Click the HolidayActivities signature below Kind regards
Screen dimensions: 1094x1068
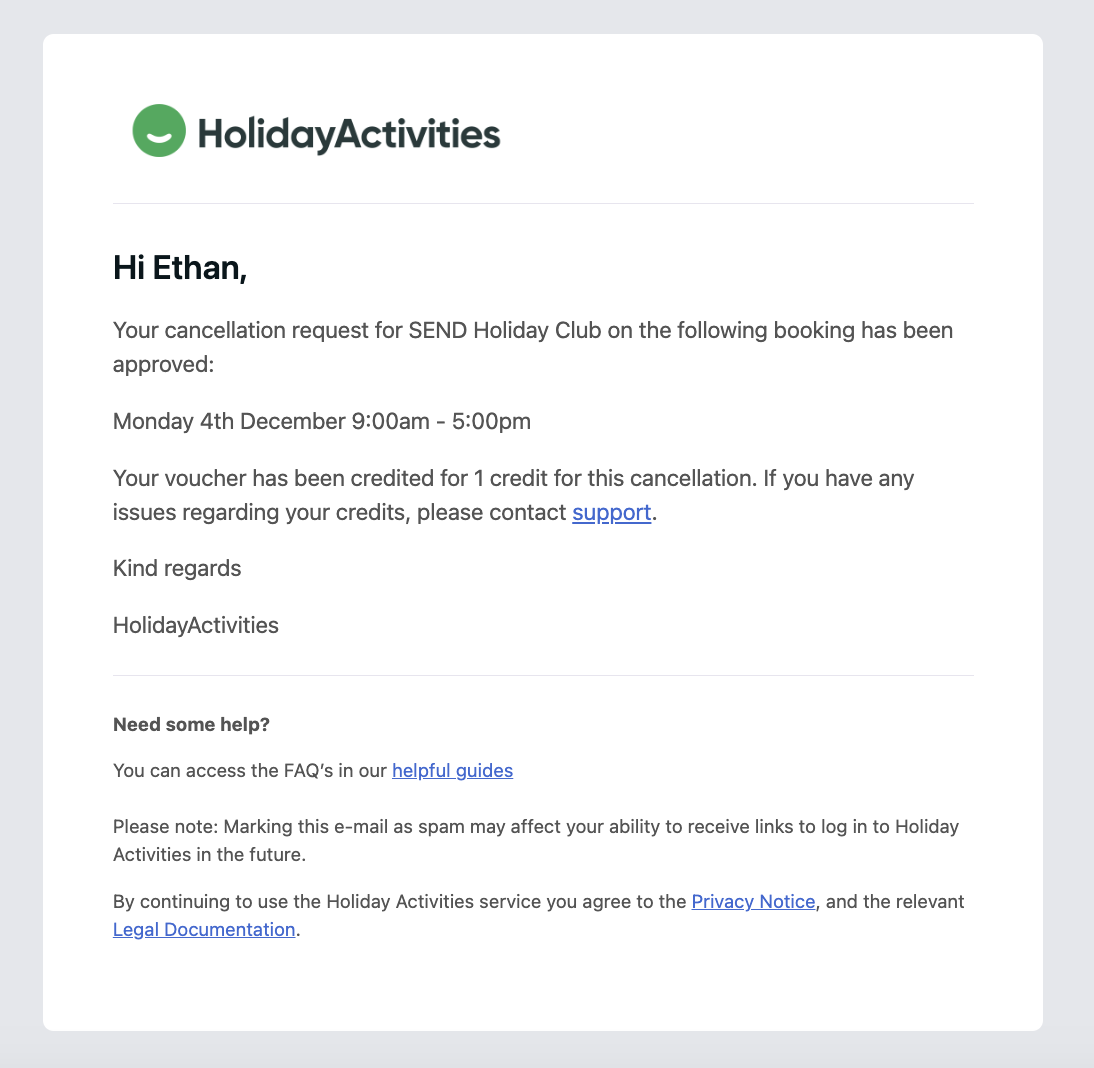pyautogui.click(x=196, y=626)
